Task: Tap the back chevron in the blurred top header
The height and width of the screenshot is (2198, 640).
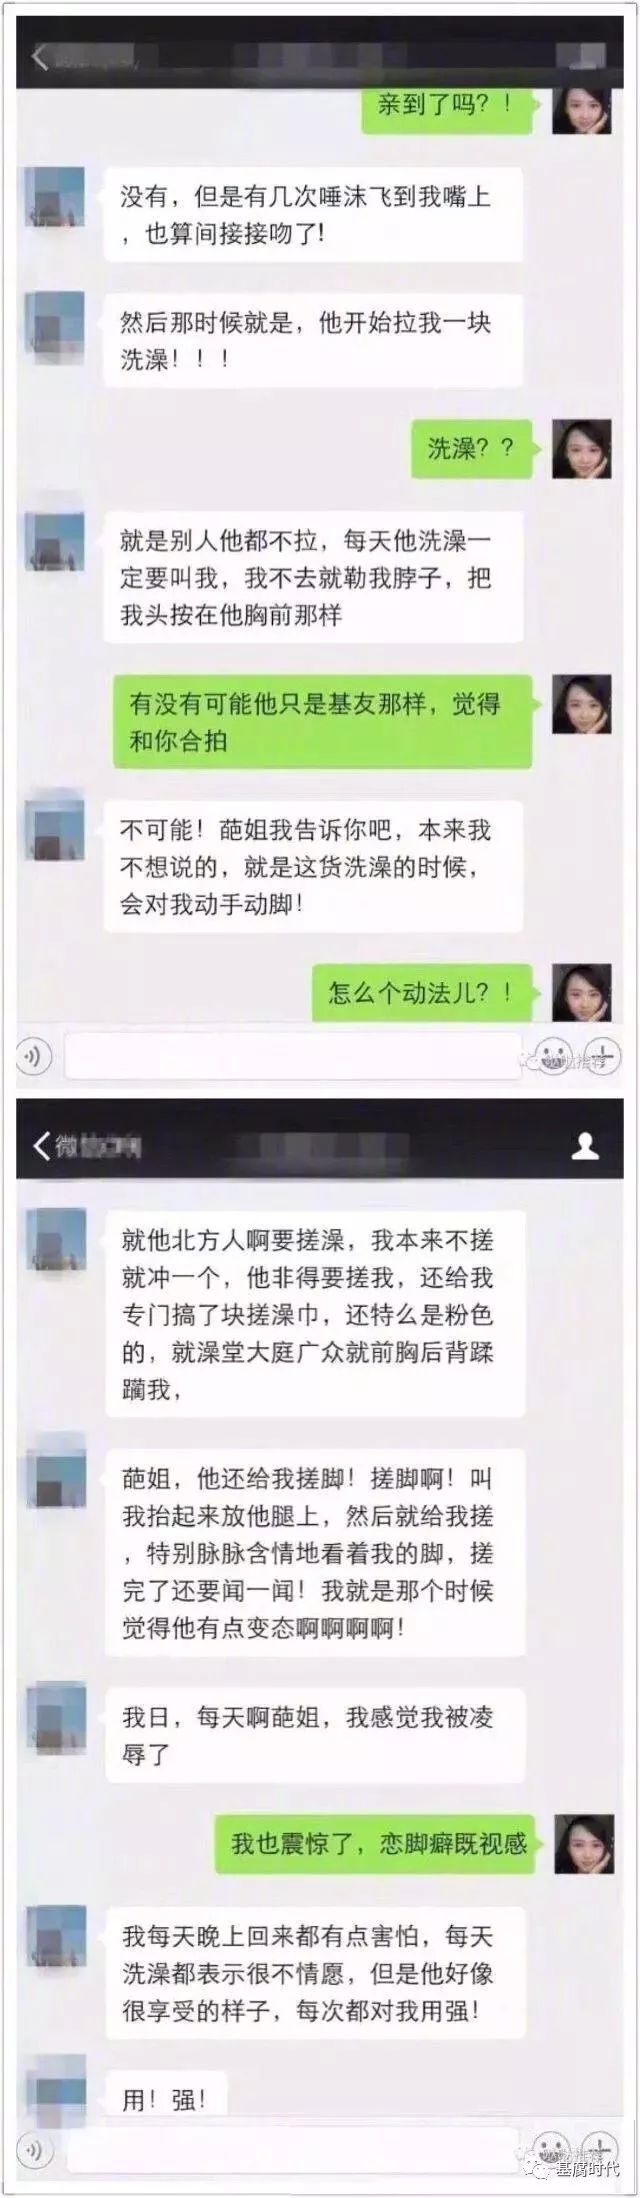Action: (x=40, y=58)
